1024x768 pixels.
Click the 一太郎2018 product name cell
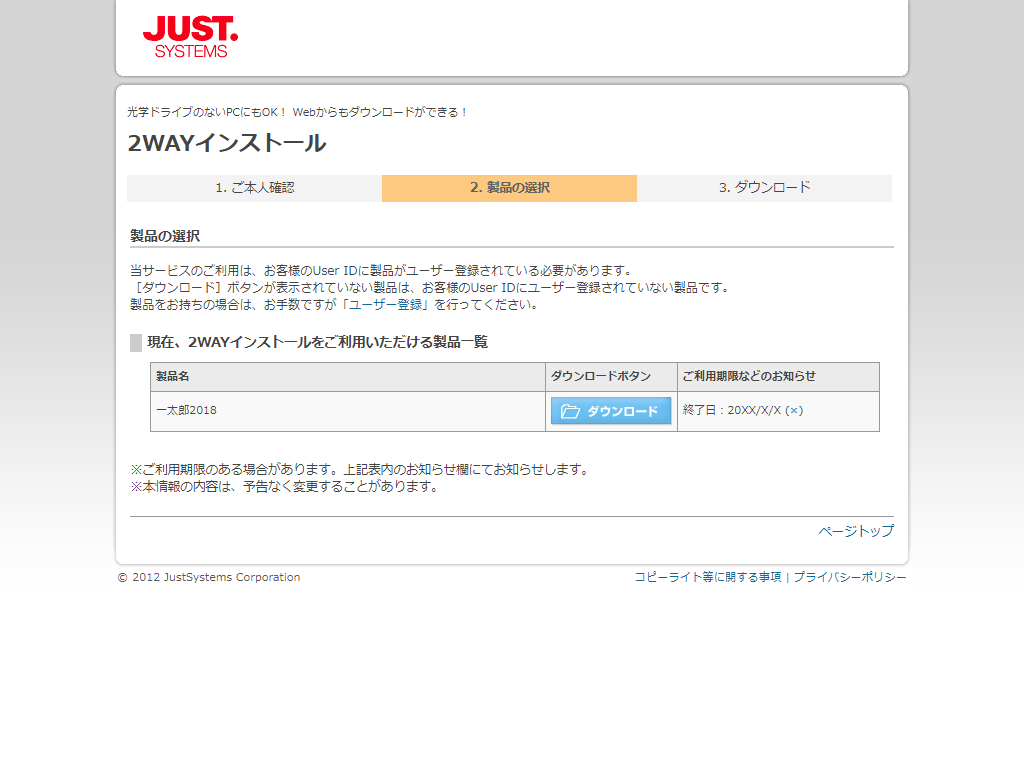[x=348, y=411]
